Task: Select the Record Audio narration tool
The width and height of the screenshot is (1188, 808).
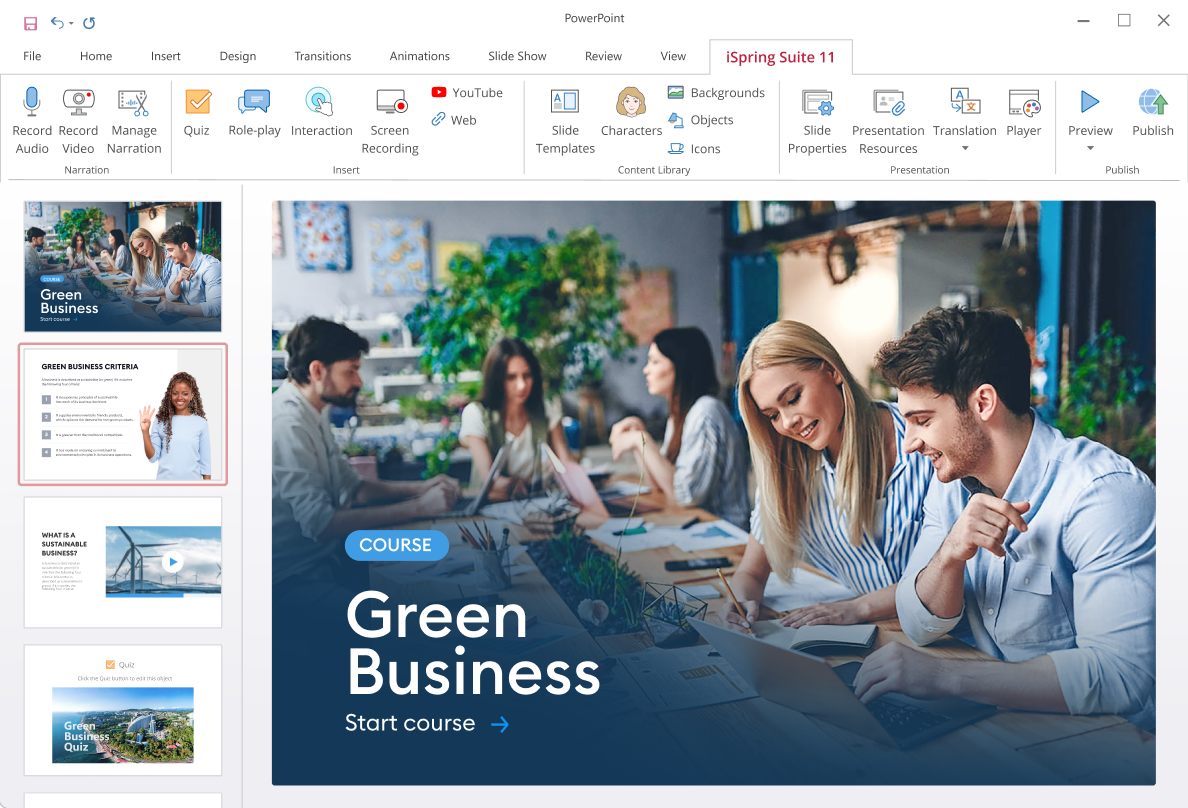Action: pyautogui.click(x=32, y=120)
